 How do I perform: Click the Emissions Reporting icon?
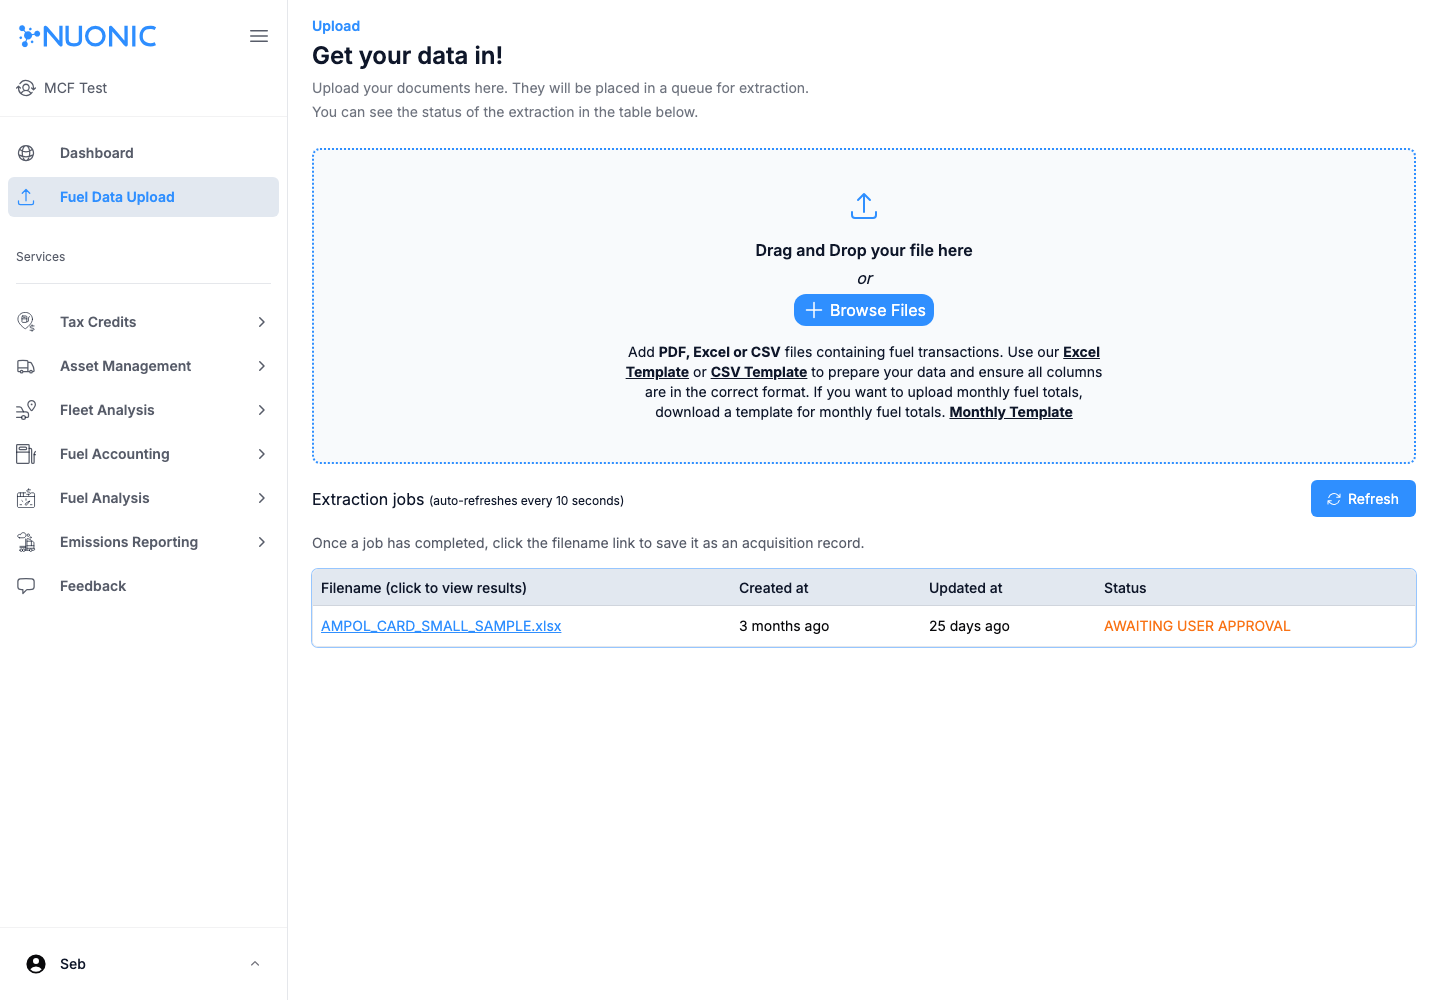pyautogui.click(x=25, y=541)
